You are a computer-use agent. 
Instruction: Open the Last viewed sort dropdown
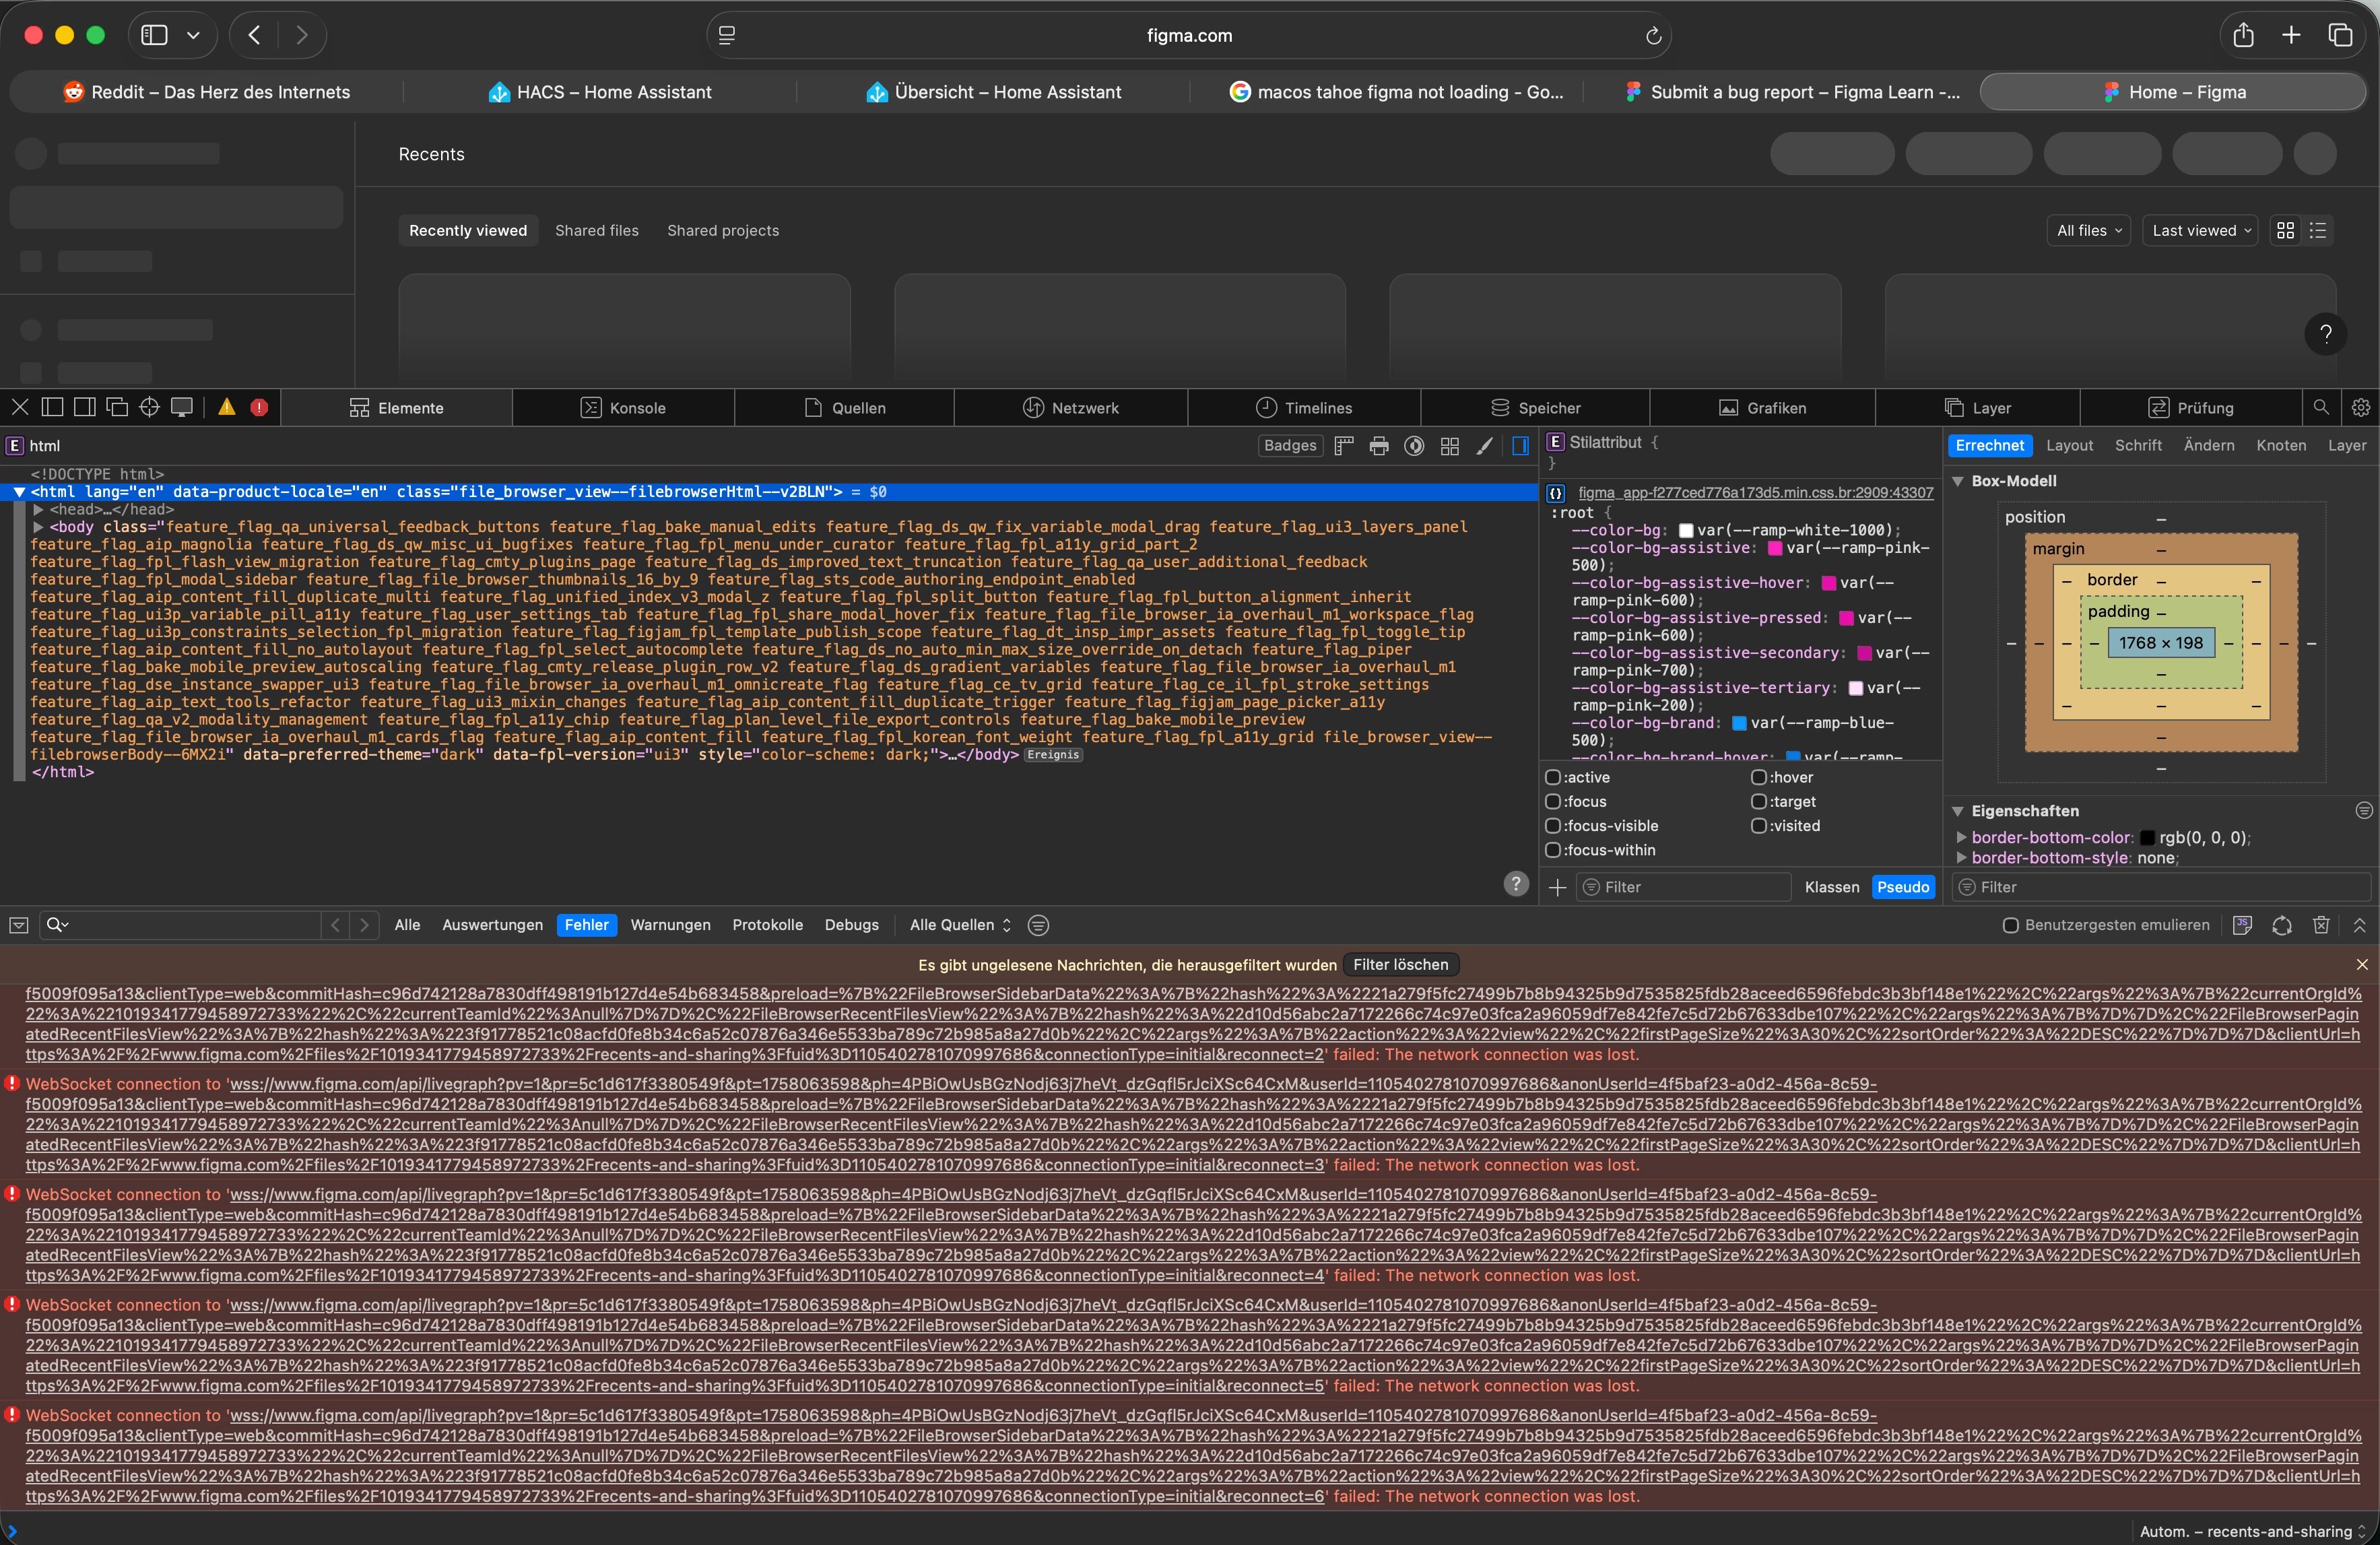coord(2201,230)
